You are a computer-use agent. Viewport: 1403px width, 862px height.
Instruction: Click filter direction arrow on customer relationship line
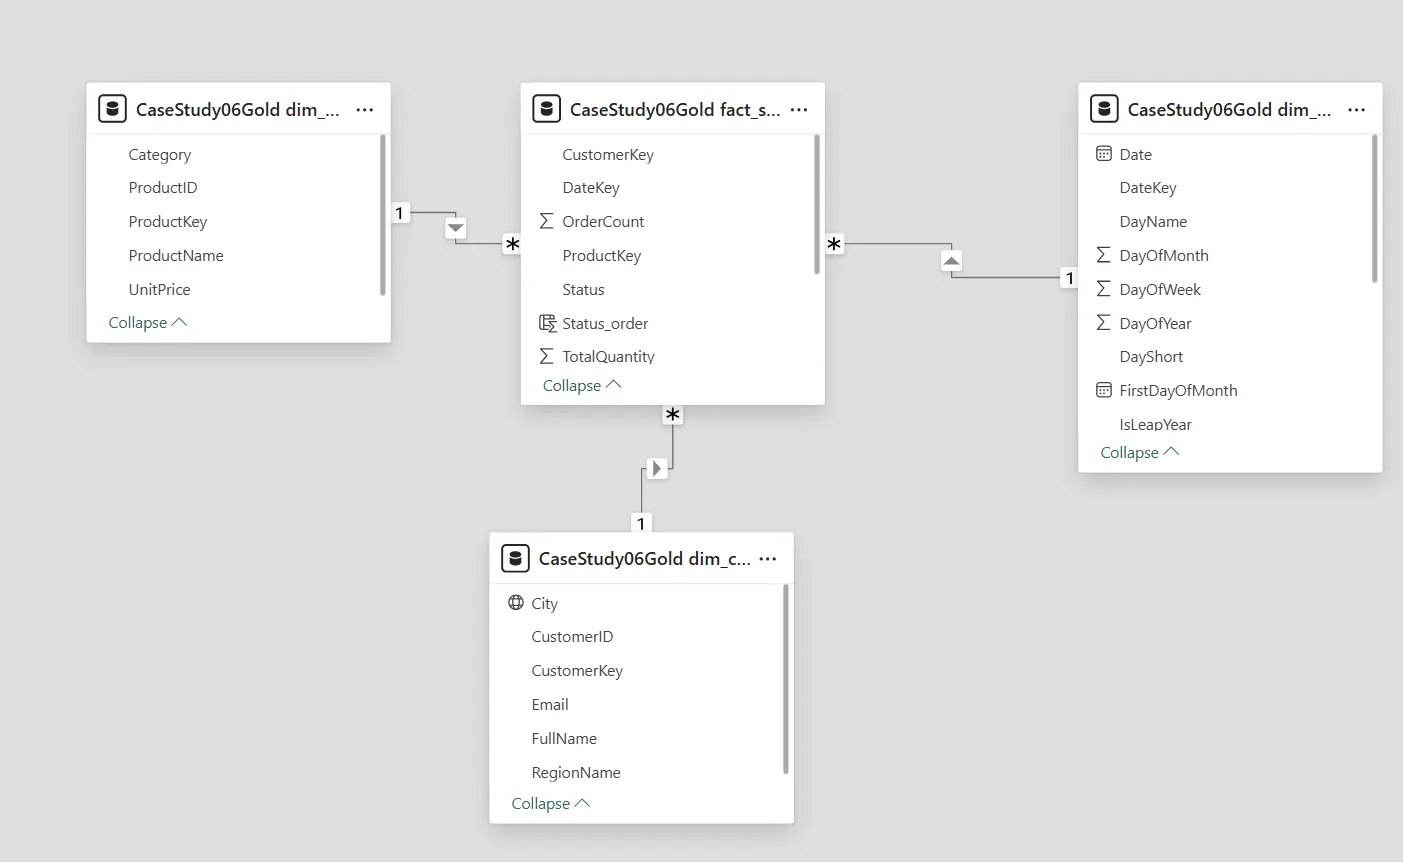pyautogui.click(x=657, y=468)
